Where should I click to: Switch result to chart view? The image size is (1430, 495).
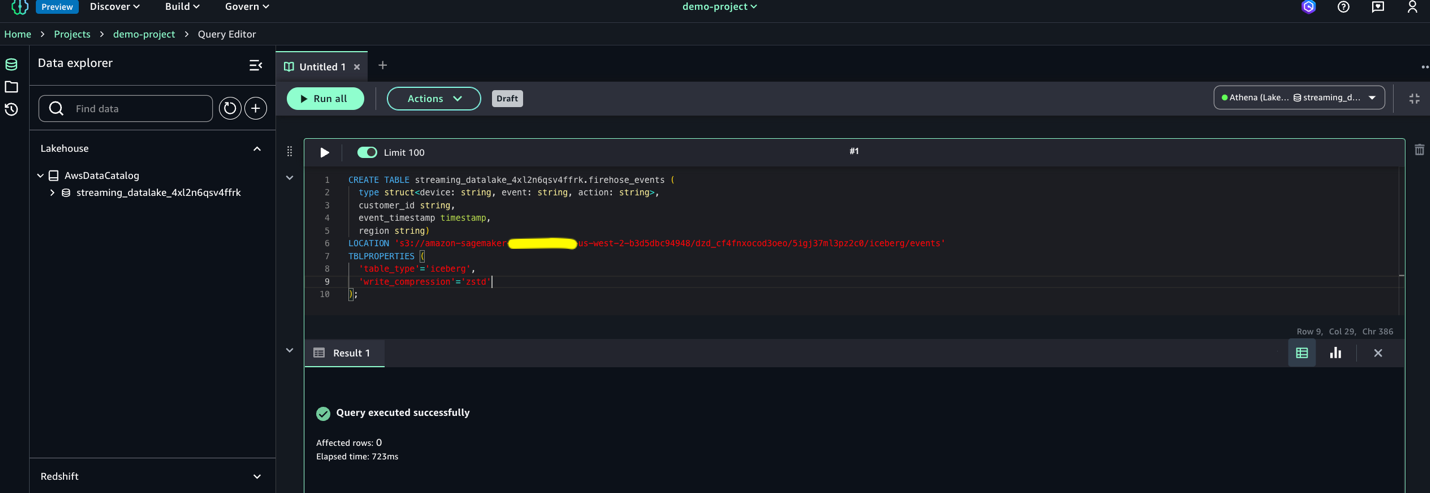1336,353
